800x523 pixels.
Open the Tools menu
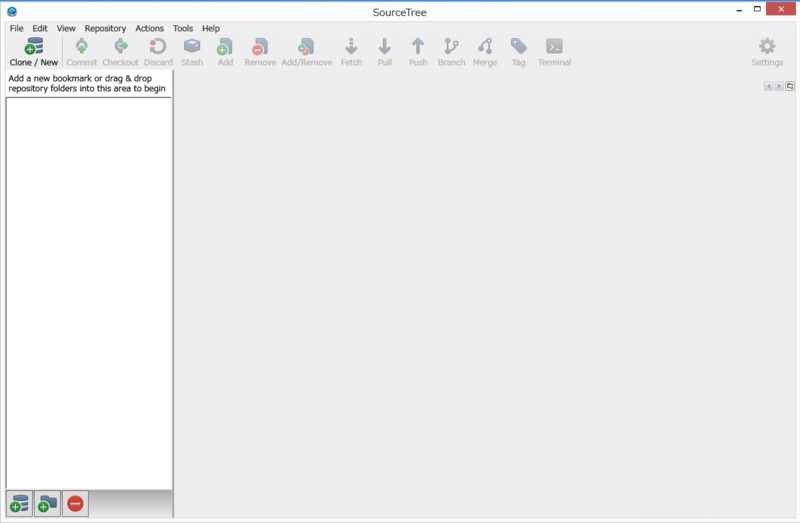click(x=183, y=29)
